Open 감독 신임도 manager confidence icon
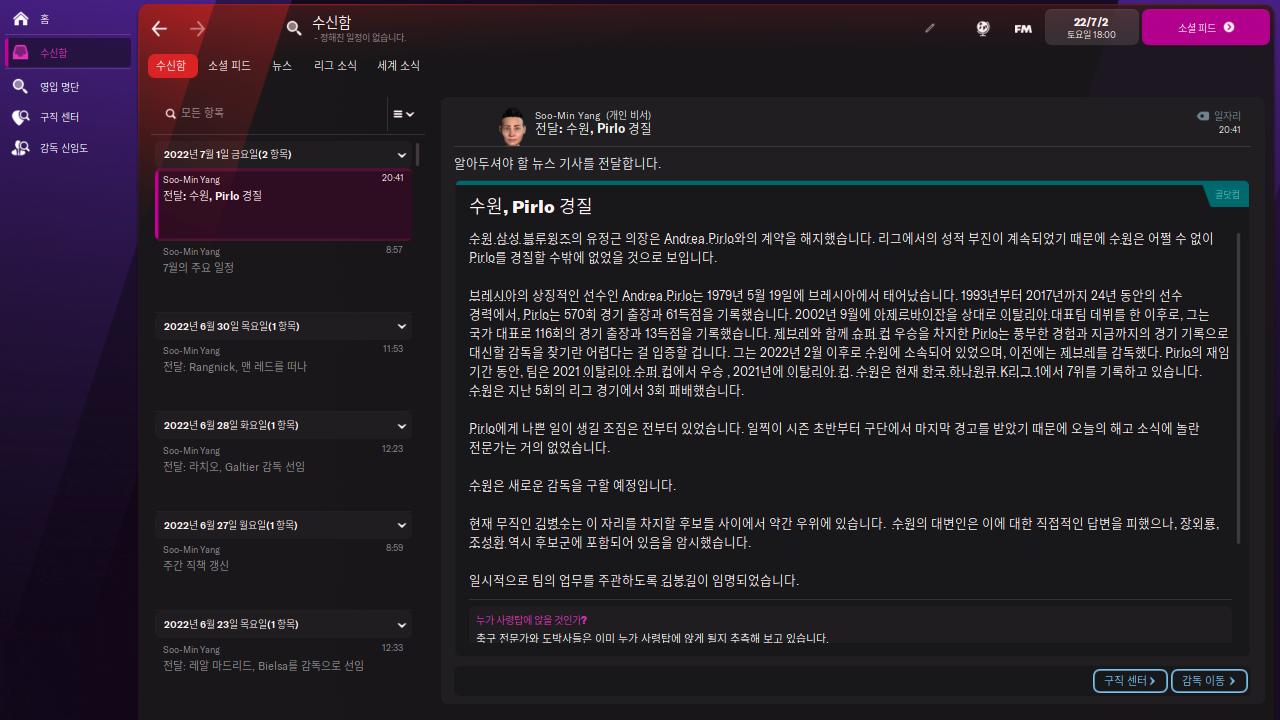The width and height of the screenshot is (1280, 720). click(20, 148)
